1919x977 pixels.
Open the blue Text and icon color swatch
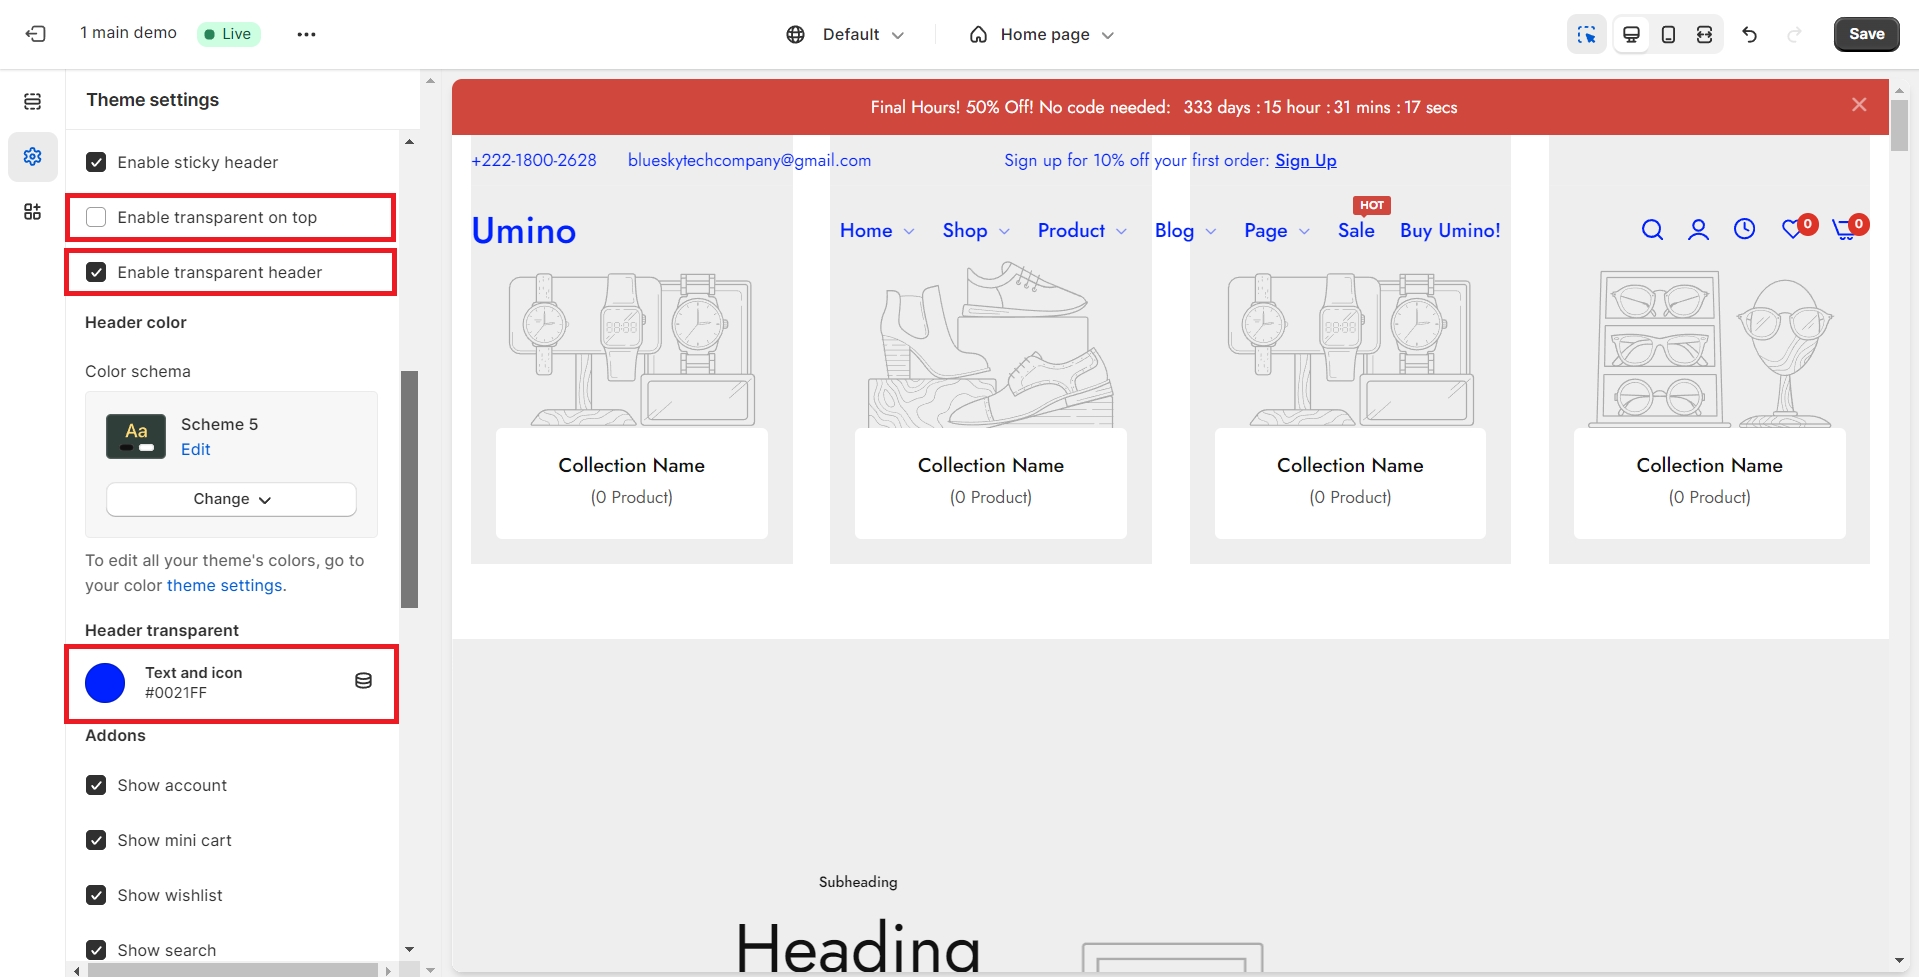click(x=105, y=683)
